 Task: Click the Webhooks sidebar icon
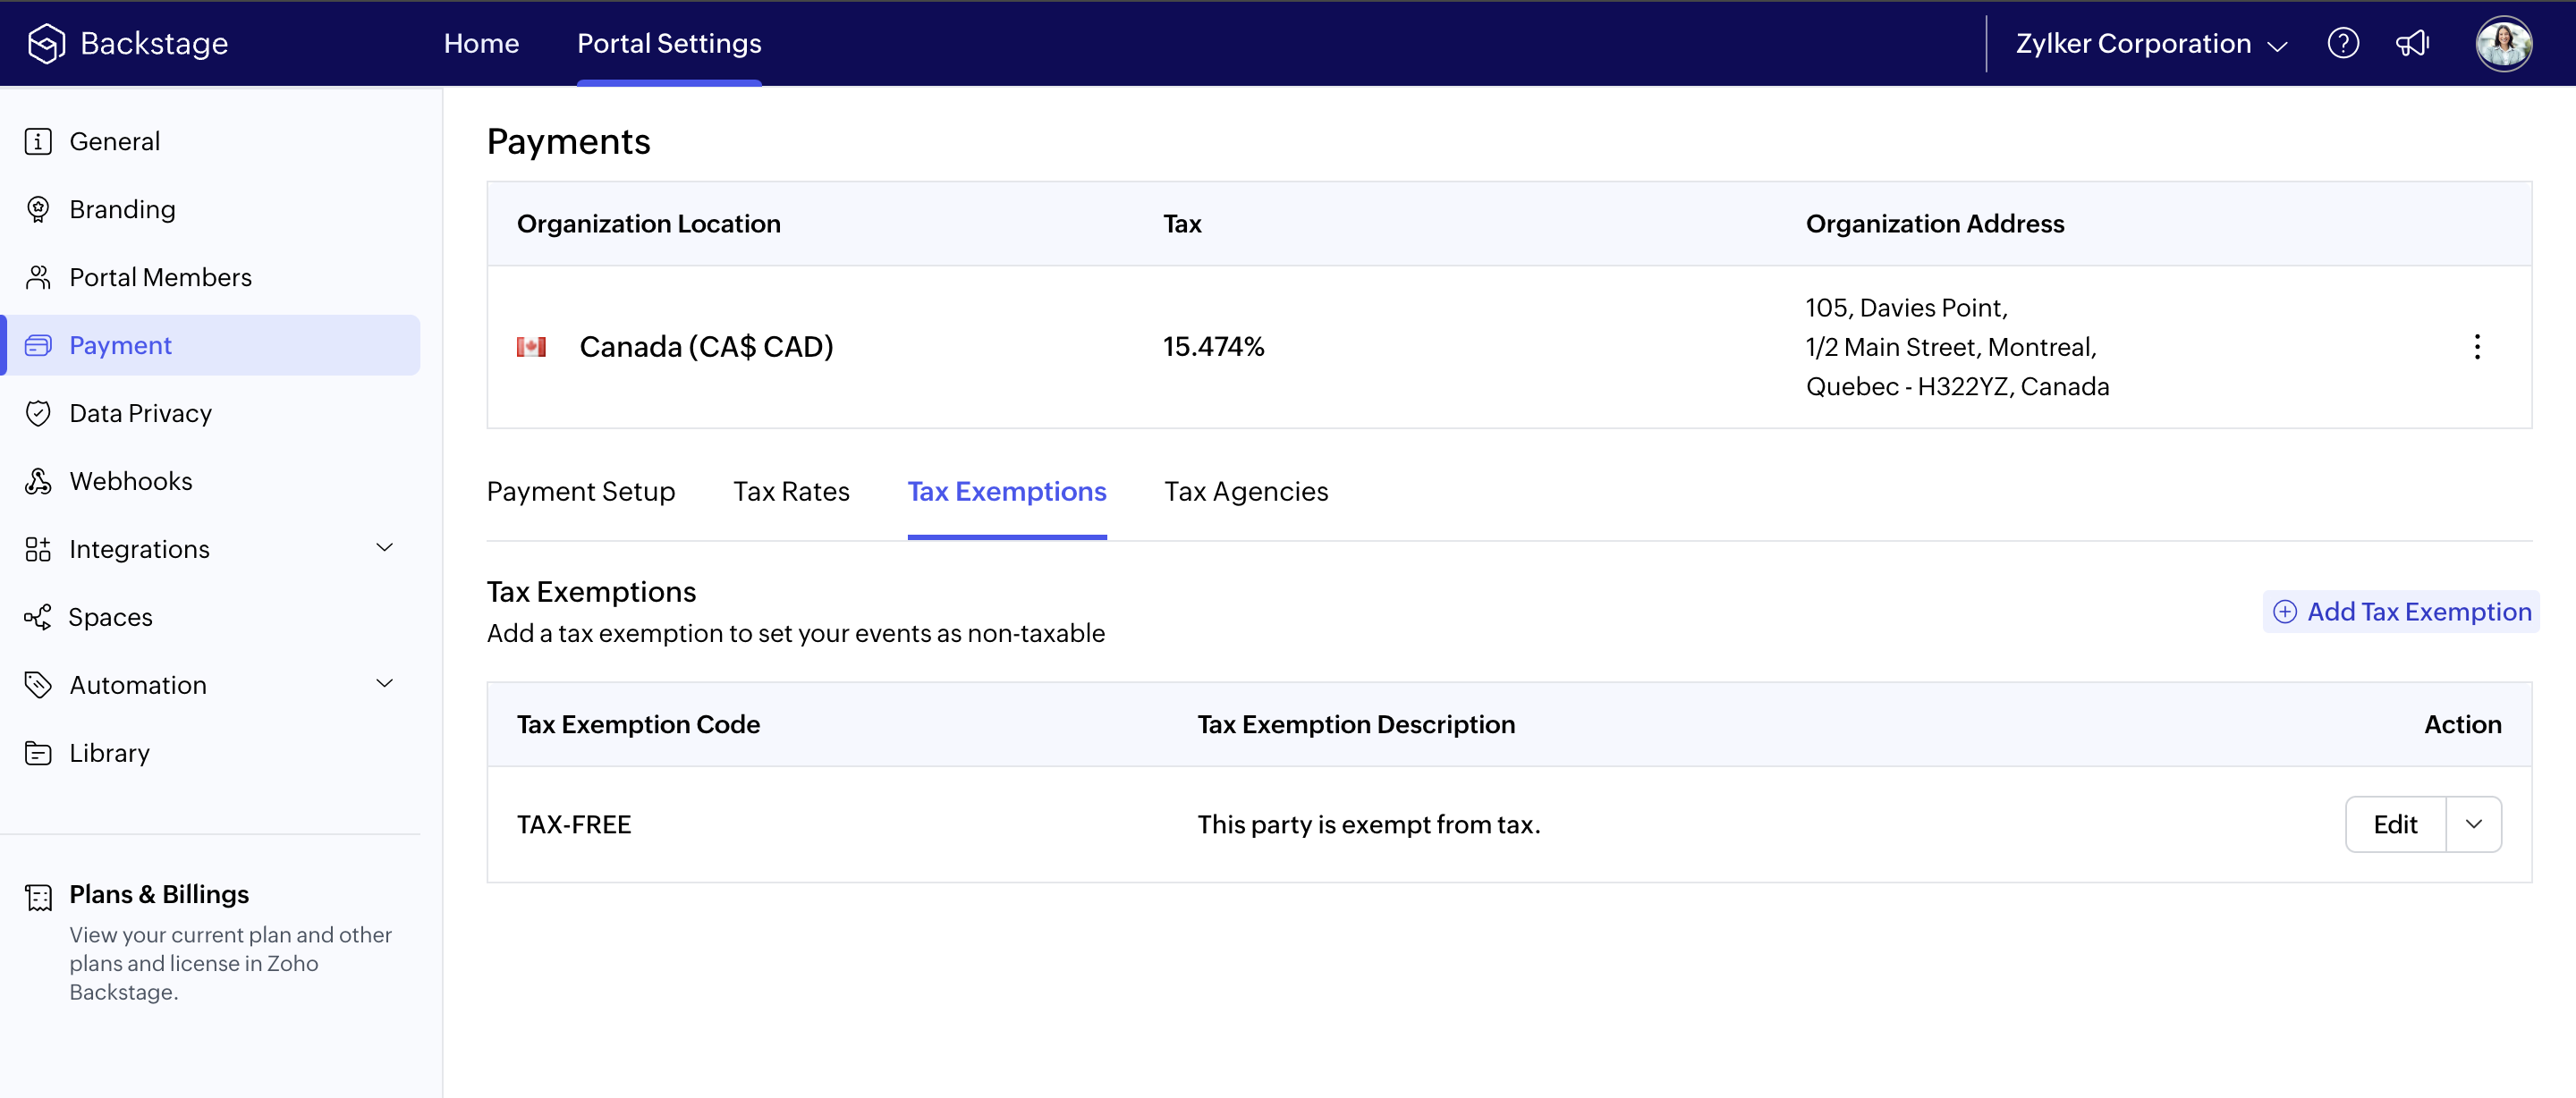(38, 481)
